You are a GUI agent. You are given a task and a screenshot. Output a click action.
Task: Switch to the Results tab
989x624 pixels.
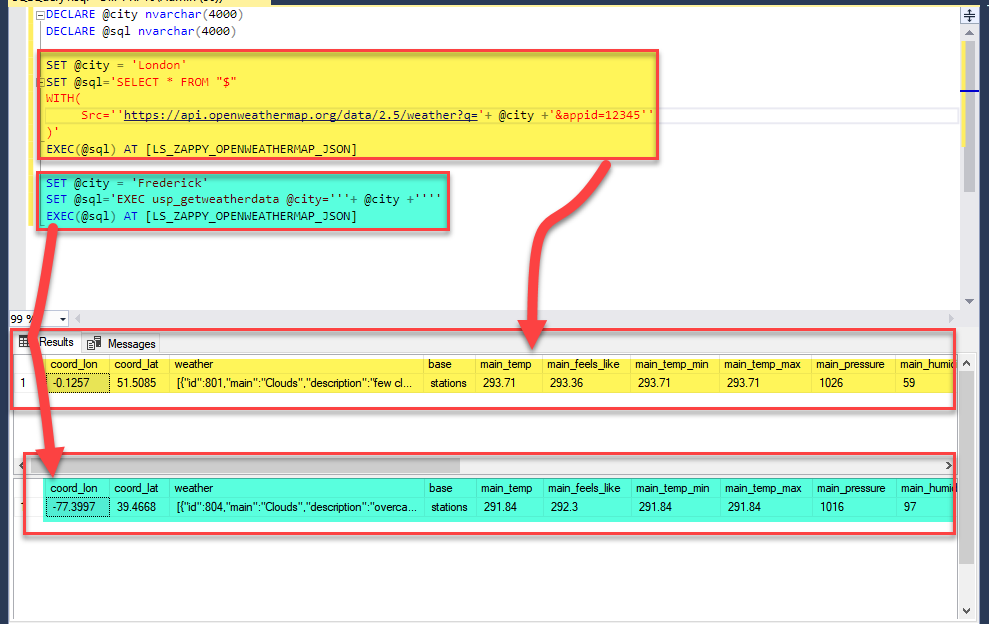pyautogui.click(x=56, y=342)
